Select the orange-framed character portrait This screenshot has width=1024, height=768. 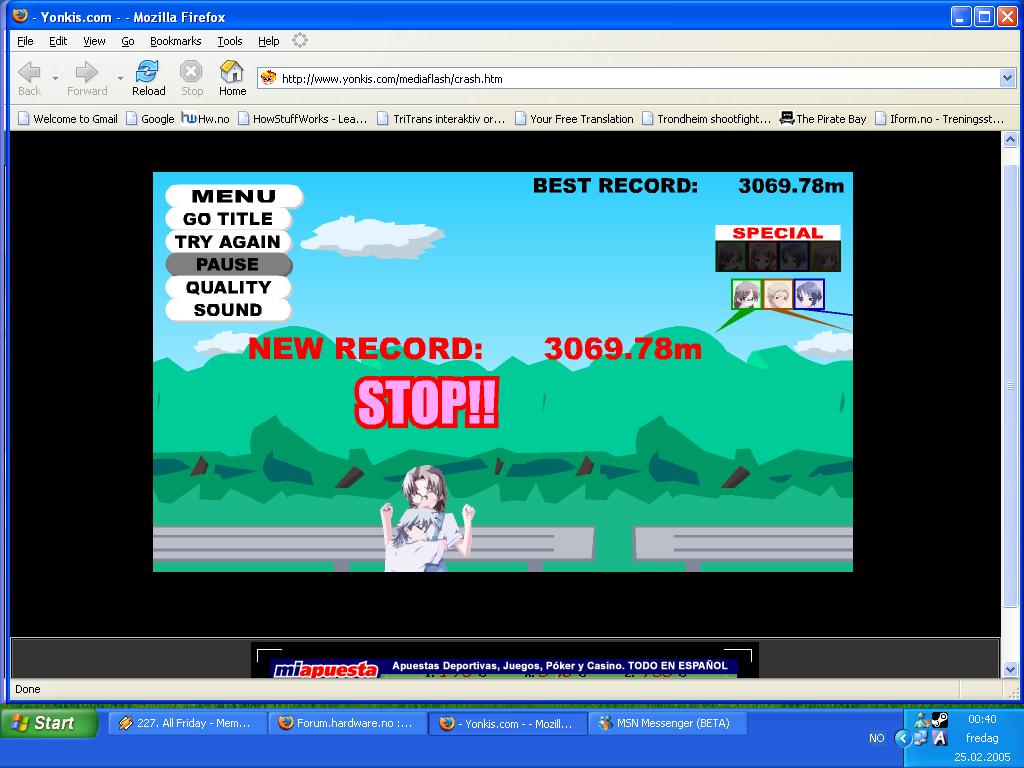(778, 295)
